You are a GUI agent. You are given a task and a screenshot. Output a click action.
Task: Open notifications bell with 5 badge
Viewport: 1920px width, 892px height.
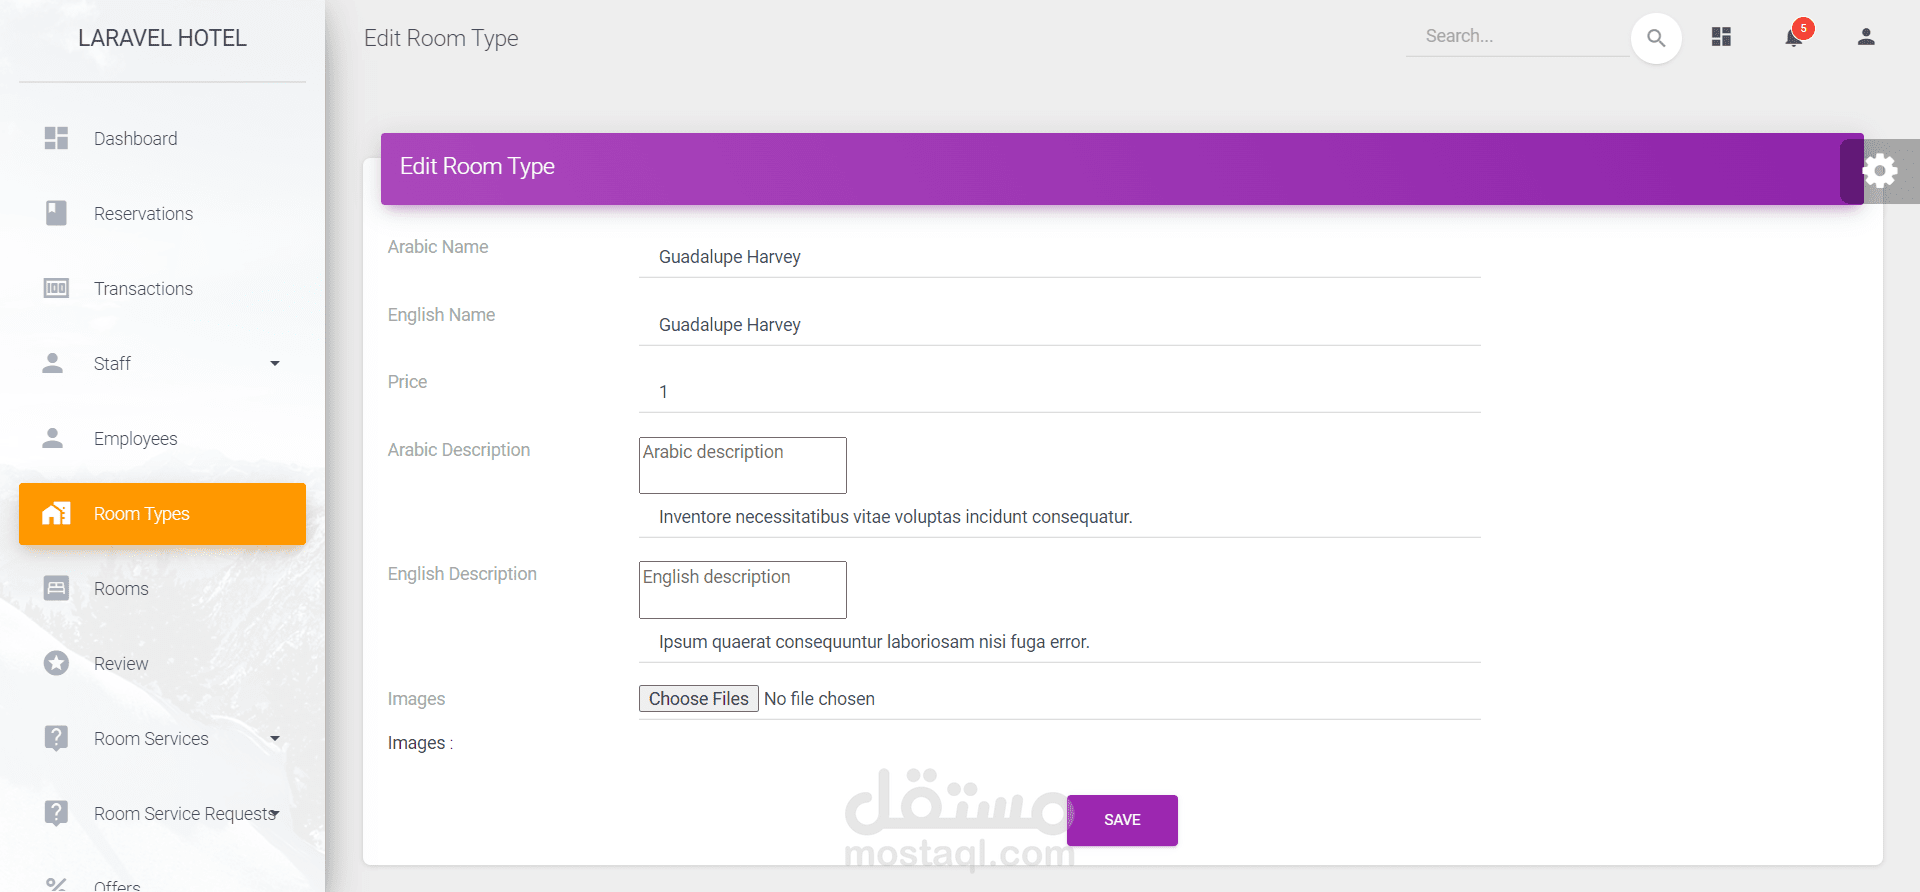click(x=1795, y=37)
